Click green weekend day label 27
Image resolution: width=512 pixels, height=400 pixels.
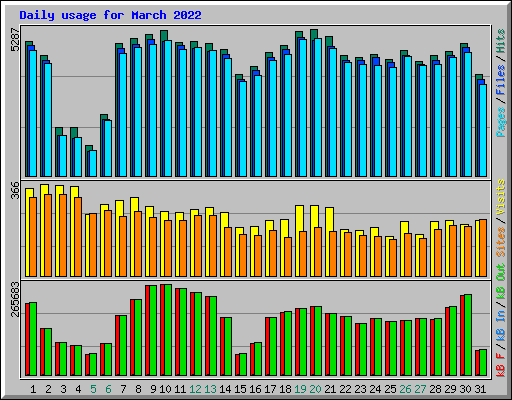coord(420,389)
